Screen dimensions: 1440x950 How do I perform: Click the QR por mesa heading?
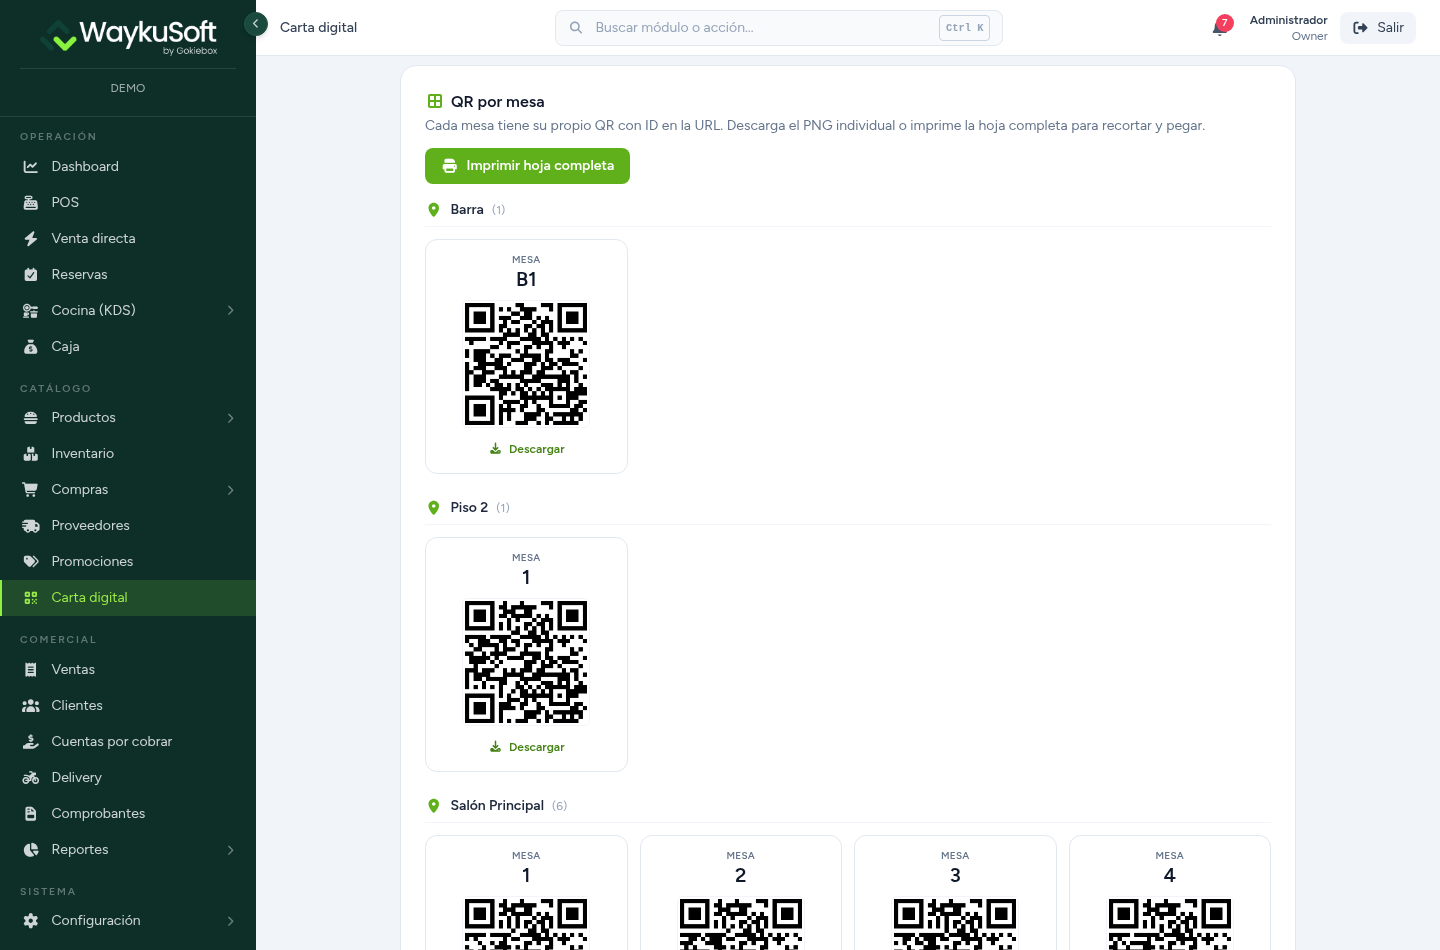pos(498,102)
